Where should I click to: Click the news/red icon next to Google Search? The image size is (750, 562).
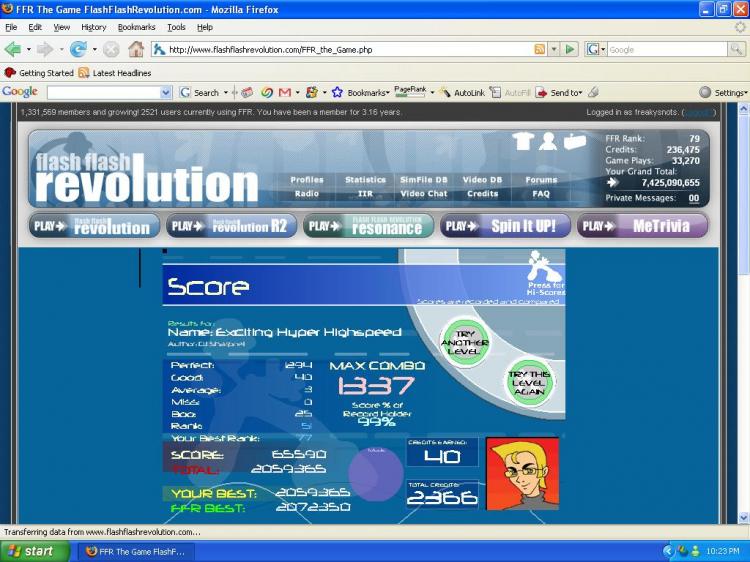pos(247,92)
